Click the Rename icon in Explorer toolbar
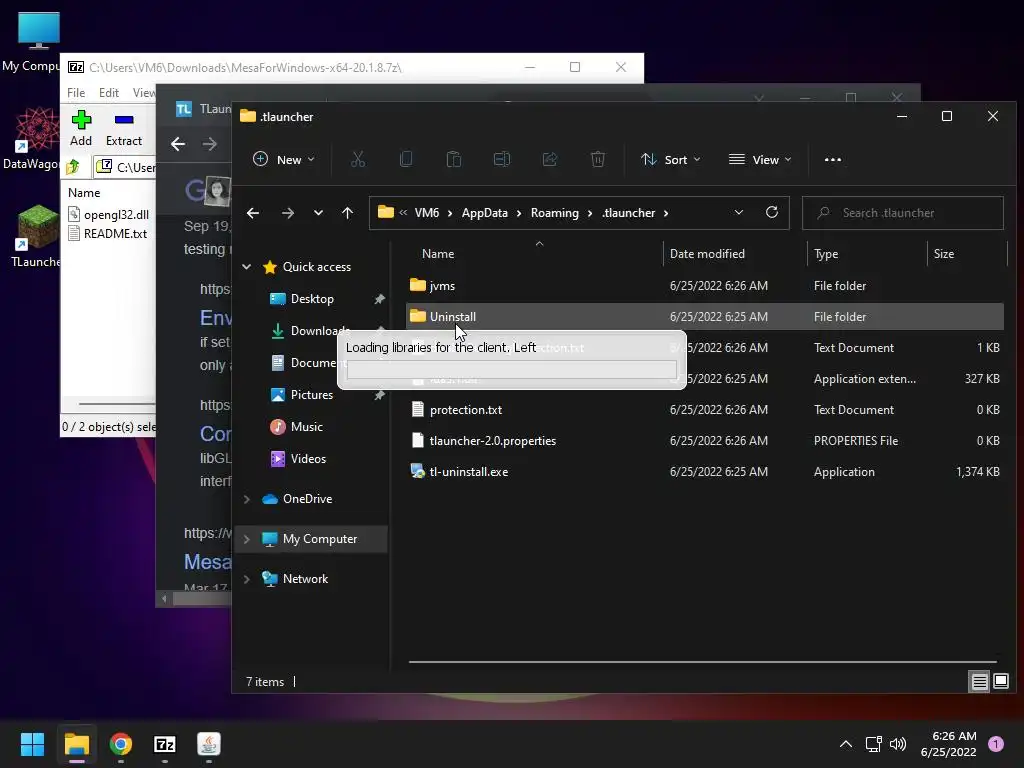 pyautogui.click(x=502, y=159)
